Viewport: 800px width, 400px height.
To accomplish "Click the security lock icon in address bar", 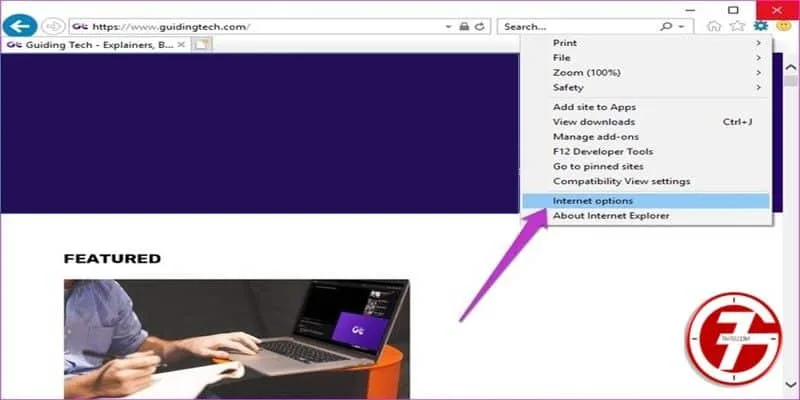I will coord(464,27).
